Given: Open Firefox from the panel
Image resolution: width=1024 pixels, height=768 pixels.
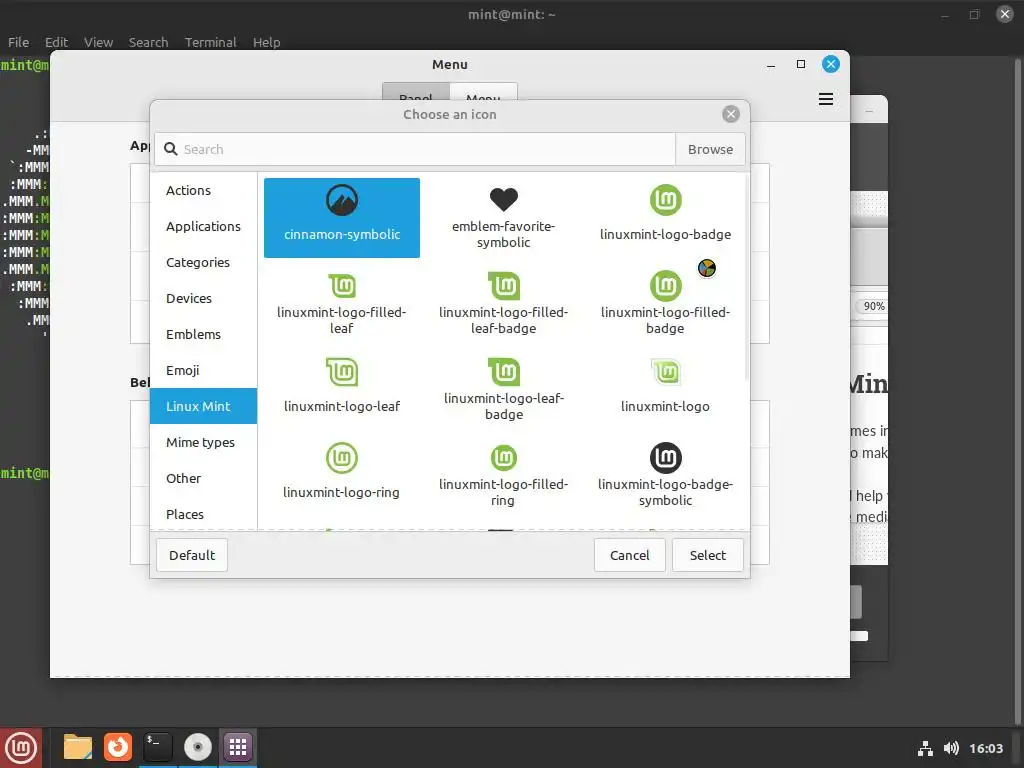Looking at the screenshot, I should click(x=118, y=747).
